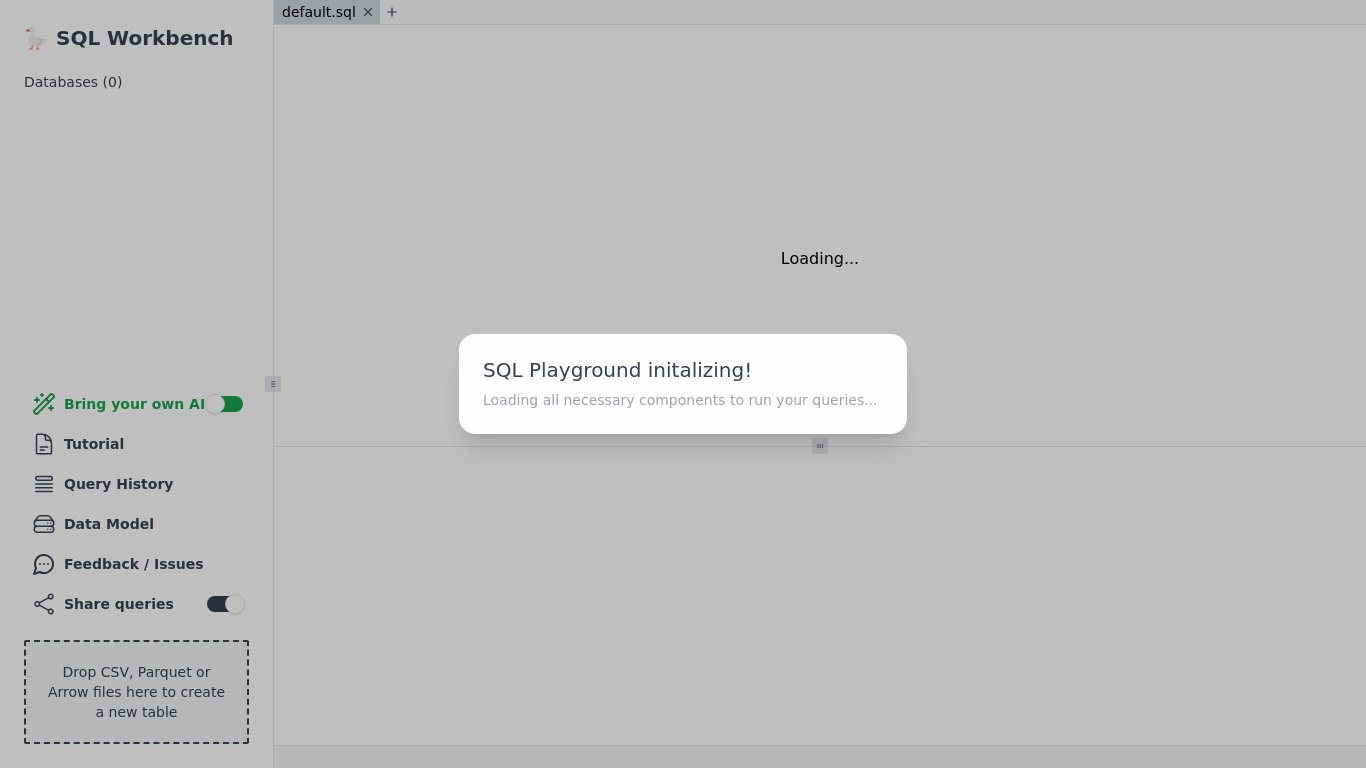Click the Share queries network icon

click(x=44, y=604)
